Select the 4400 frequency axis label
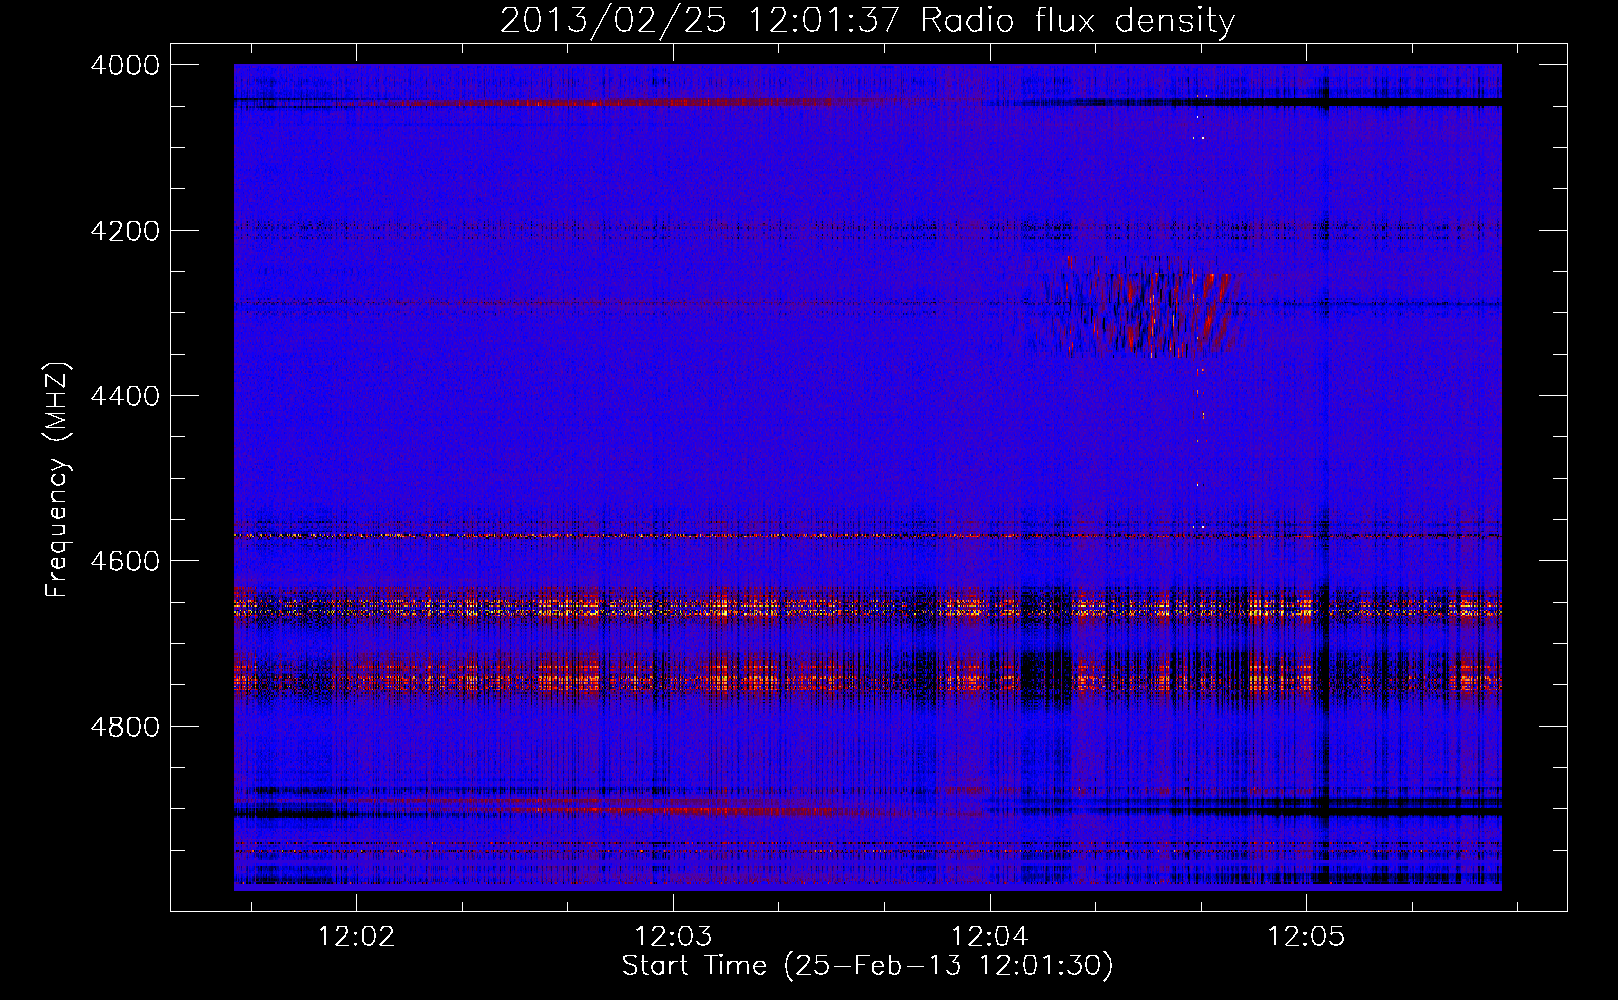The image size is (1618, 1000). pos(125,396)
